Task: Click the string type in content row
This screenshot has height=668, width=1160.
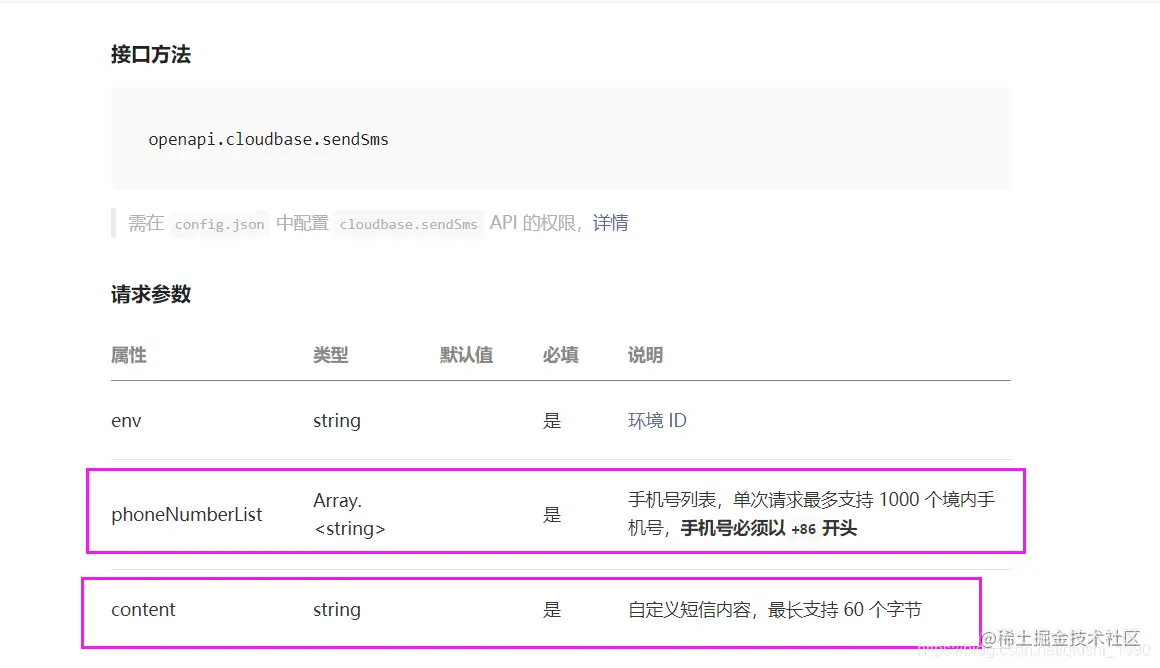Action: coord(337,610)
